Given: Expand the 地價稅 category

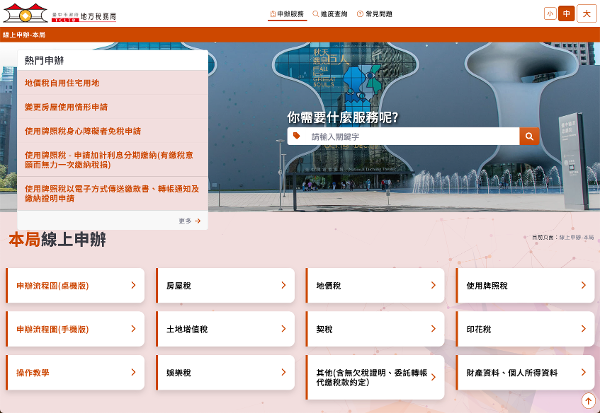Looking at the screenshot, I should click(371, 285).
